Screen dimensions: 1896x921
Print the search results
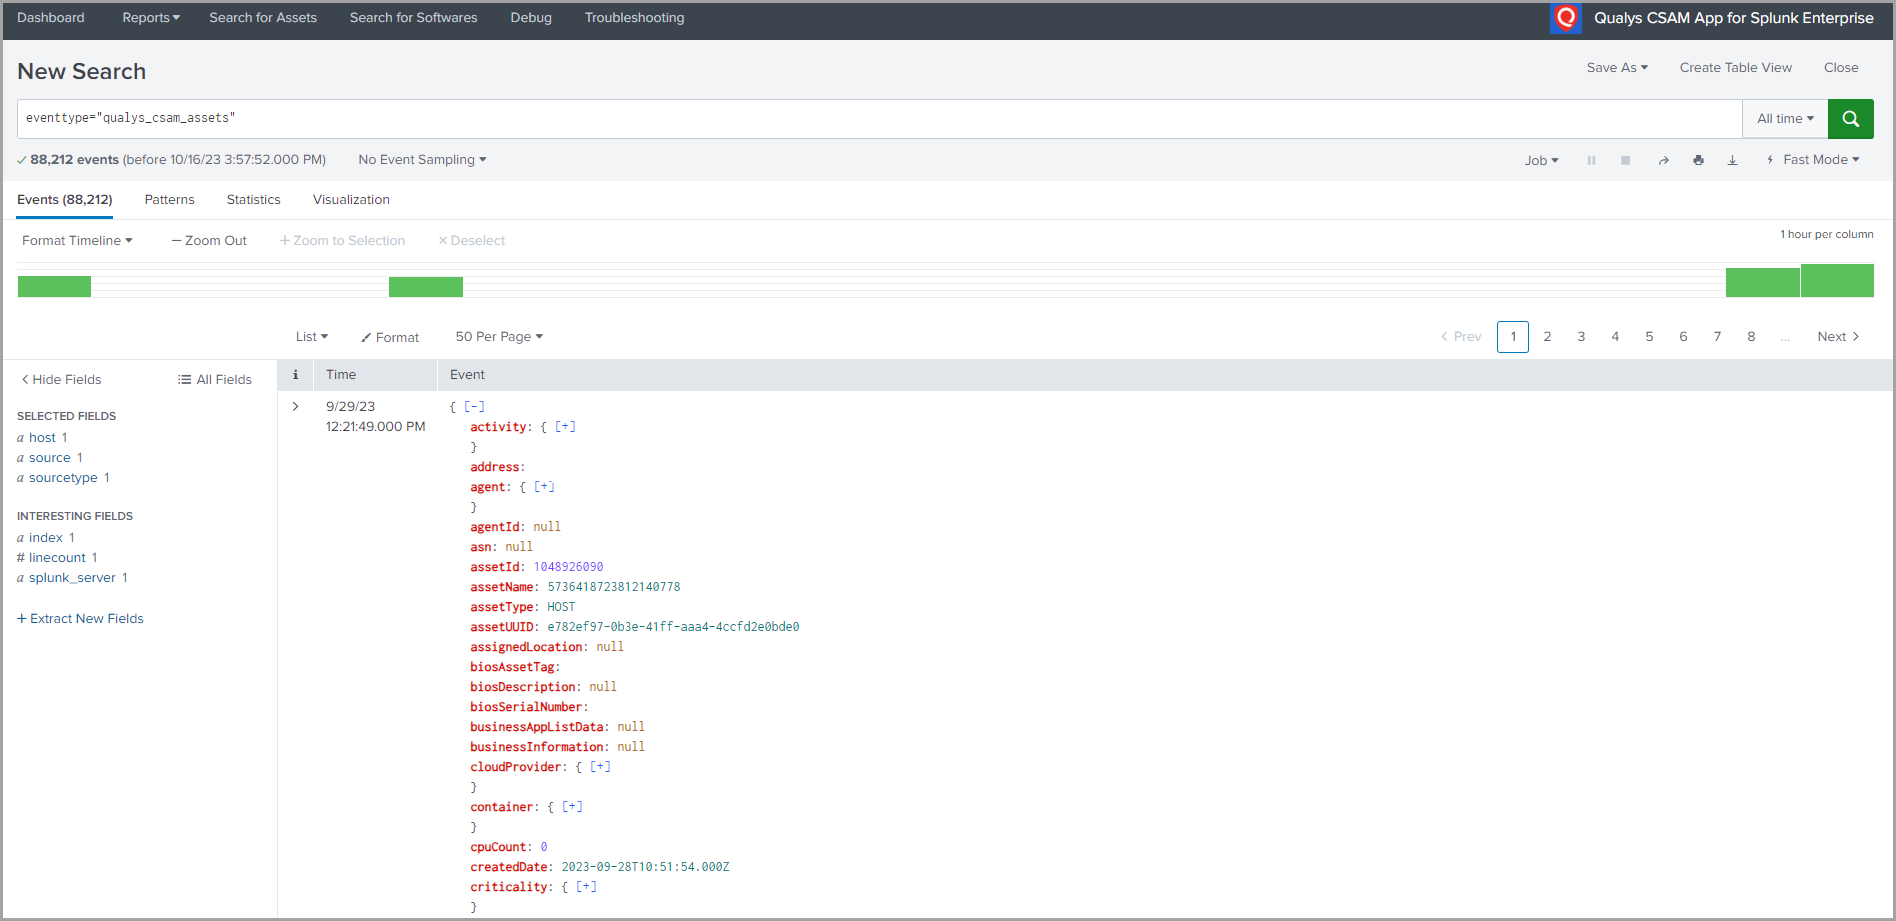1698,160
